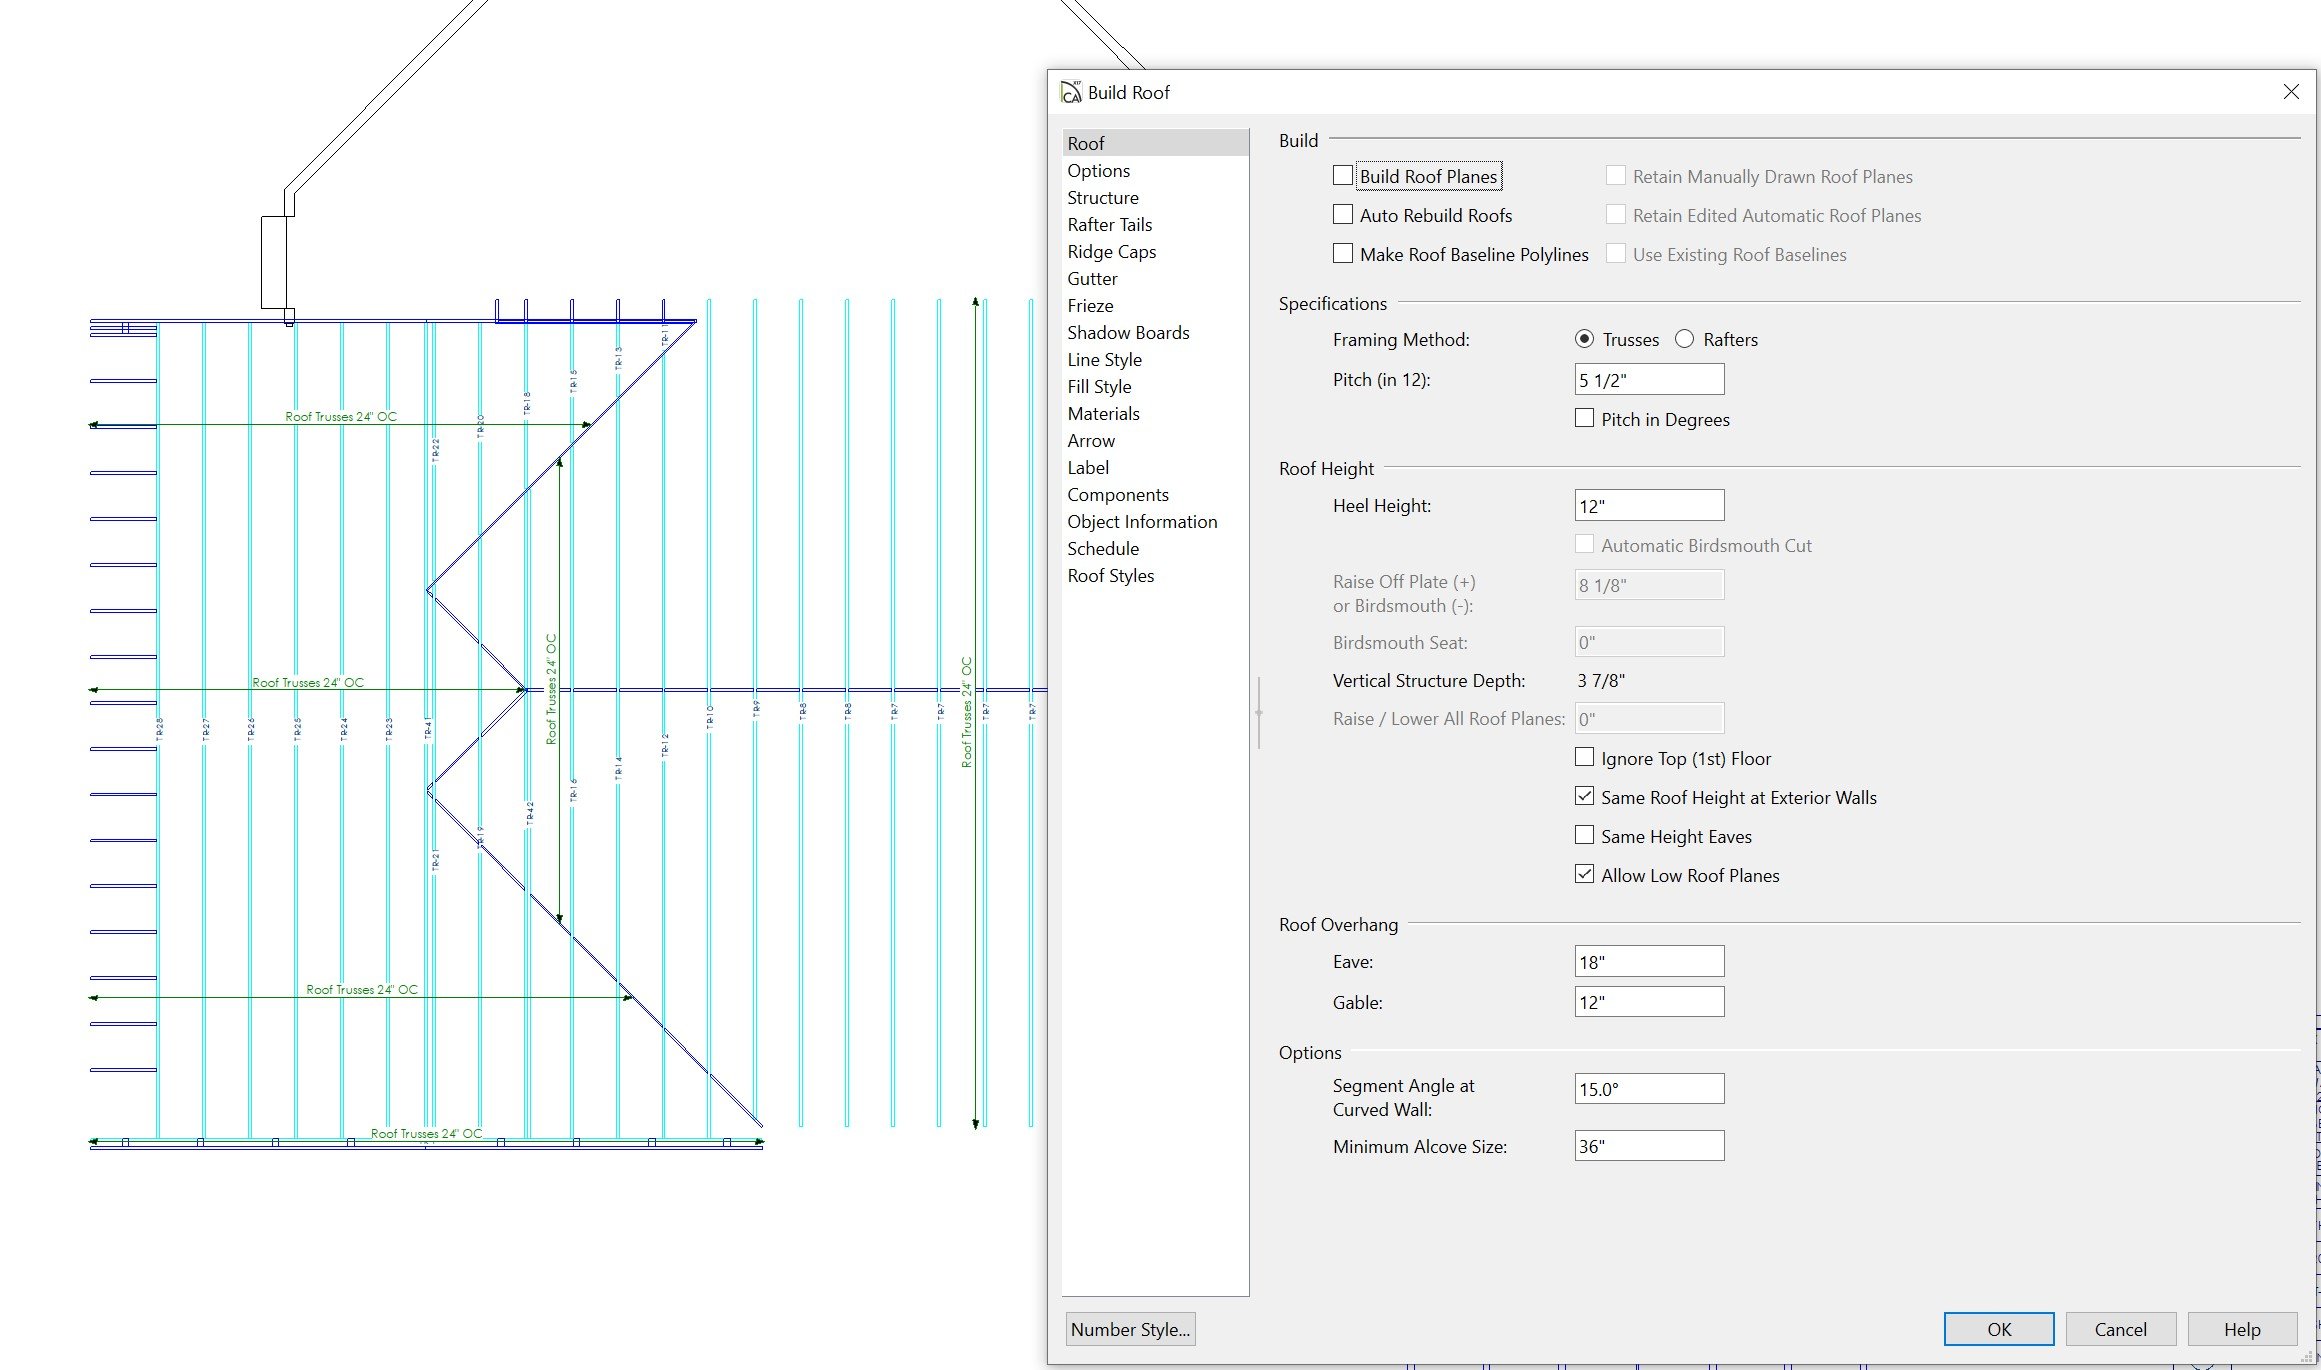Click the panel splitter handle
Screen dimensions: 2321x1370
click(1259, 712)
